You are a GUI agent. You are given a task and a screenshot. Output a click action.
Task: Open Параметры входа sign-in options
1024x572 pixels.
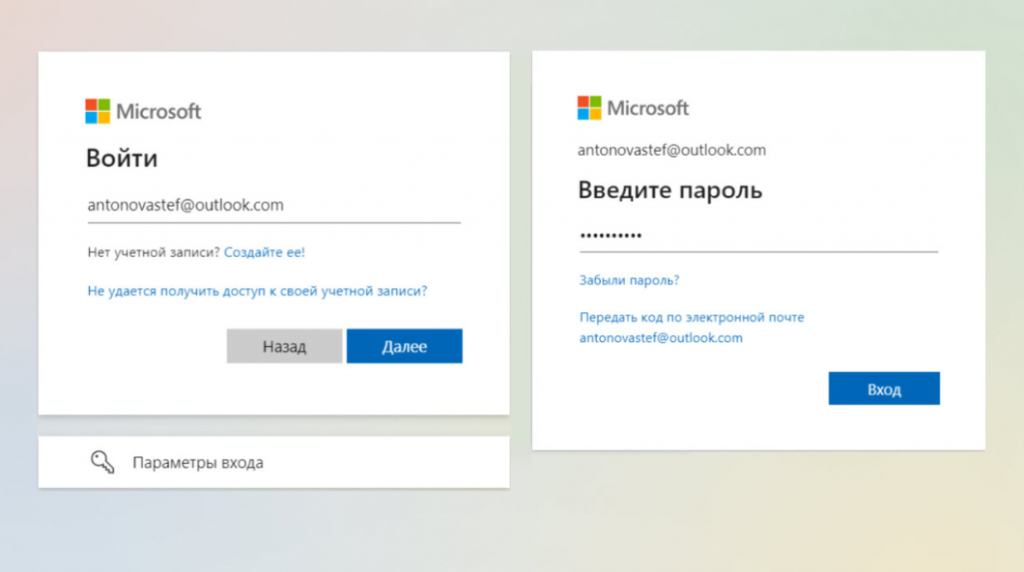point(274,462)
